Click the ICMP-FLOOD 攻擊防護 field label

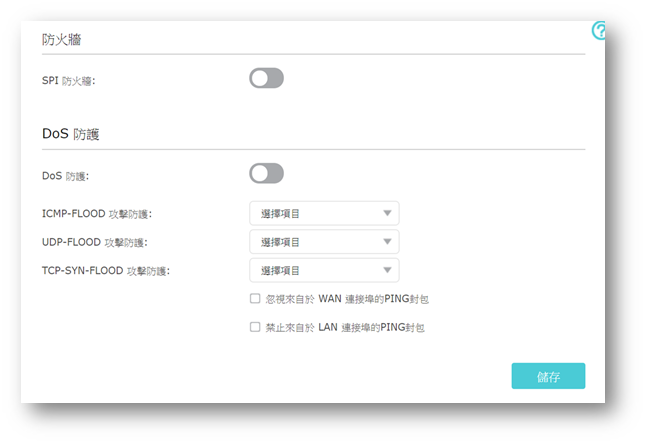[96, 214]
